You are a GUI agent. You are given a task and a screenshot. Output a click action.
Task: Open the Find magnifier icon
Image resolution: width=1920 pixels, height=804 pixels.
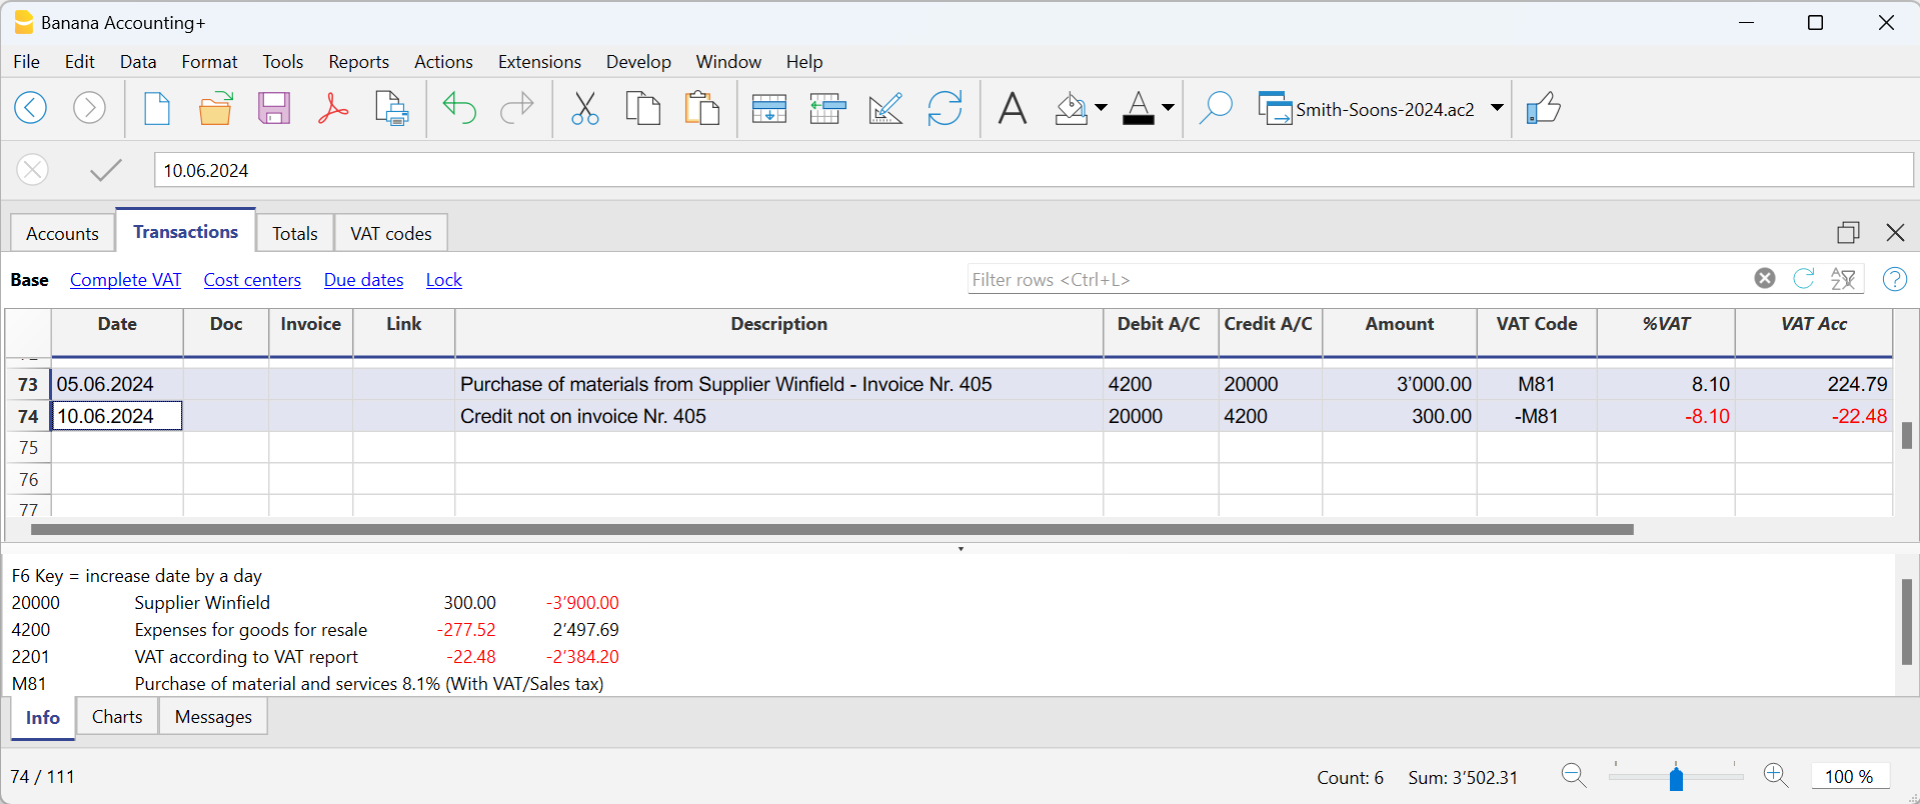(1215, 108)
